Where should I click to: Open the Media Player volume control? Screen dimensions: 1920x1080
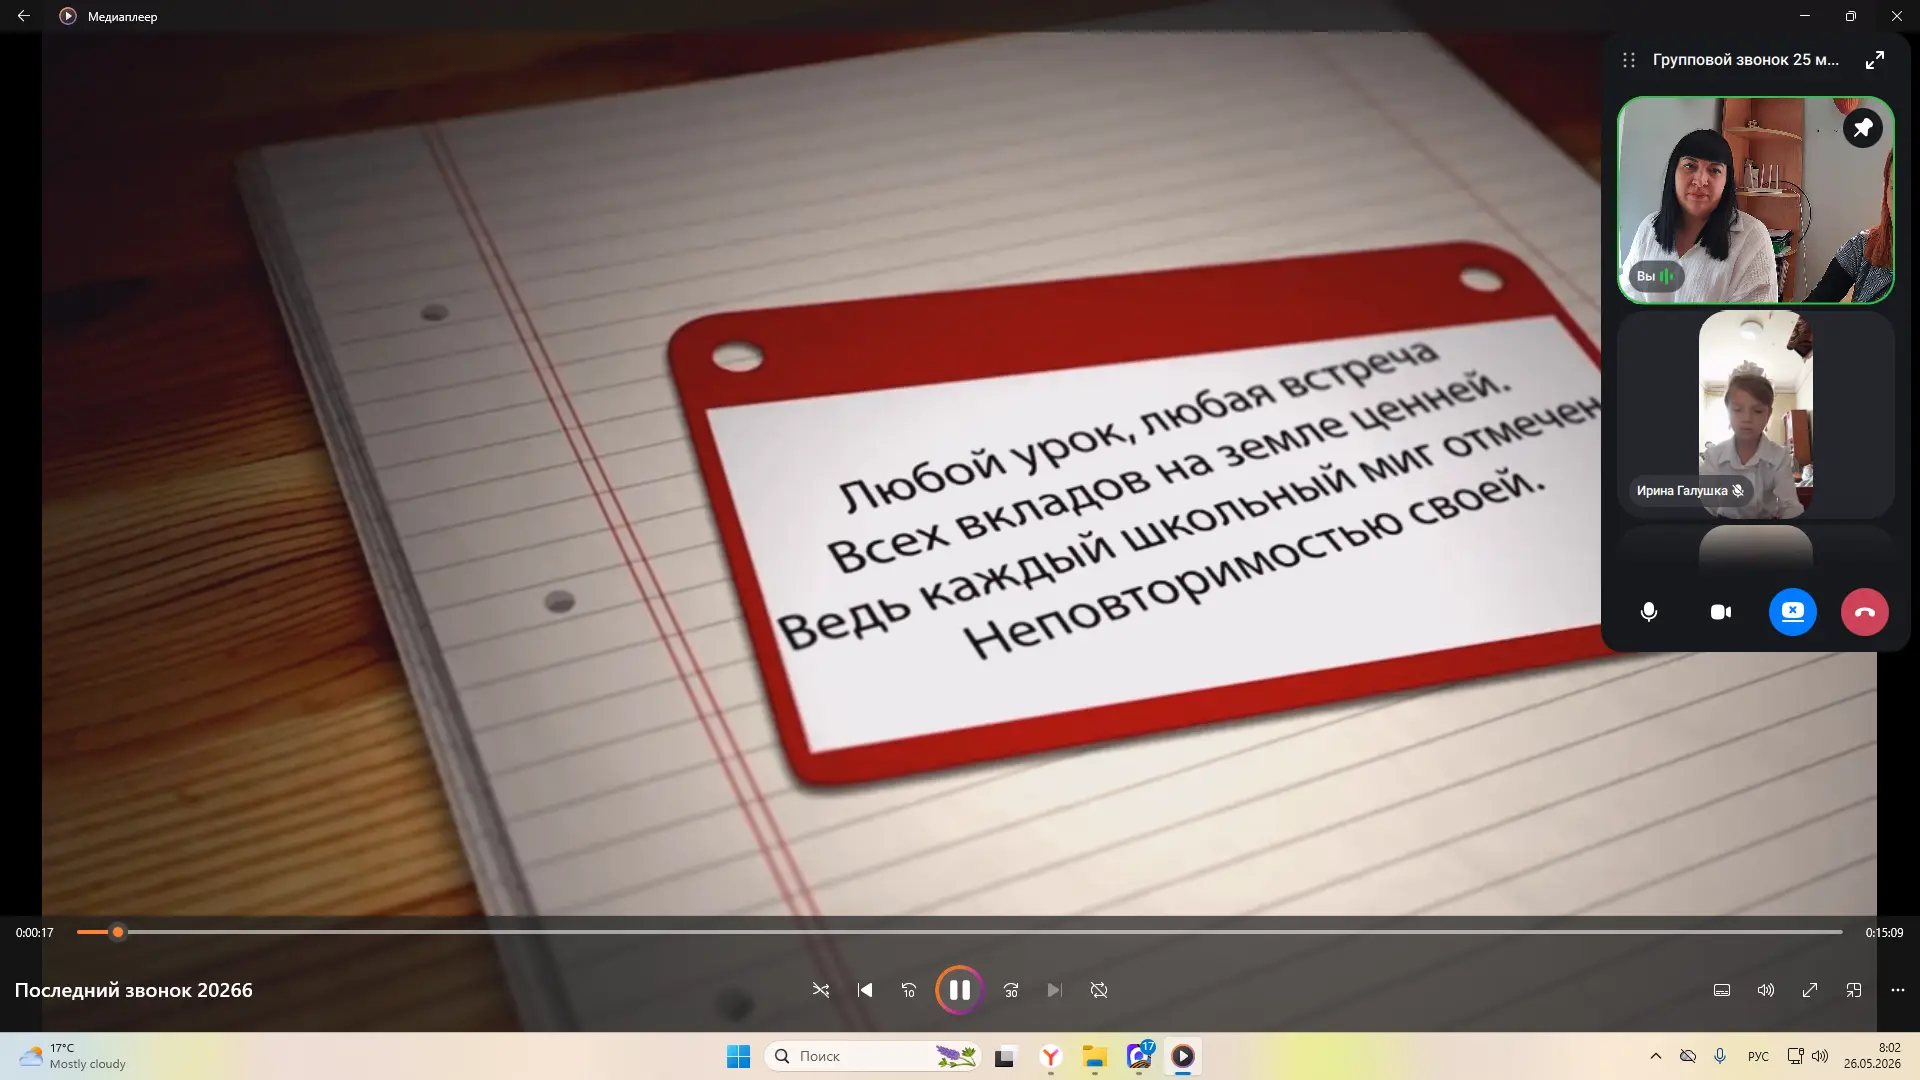1766,990
